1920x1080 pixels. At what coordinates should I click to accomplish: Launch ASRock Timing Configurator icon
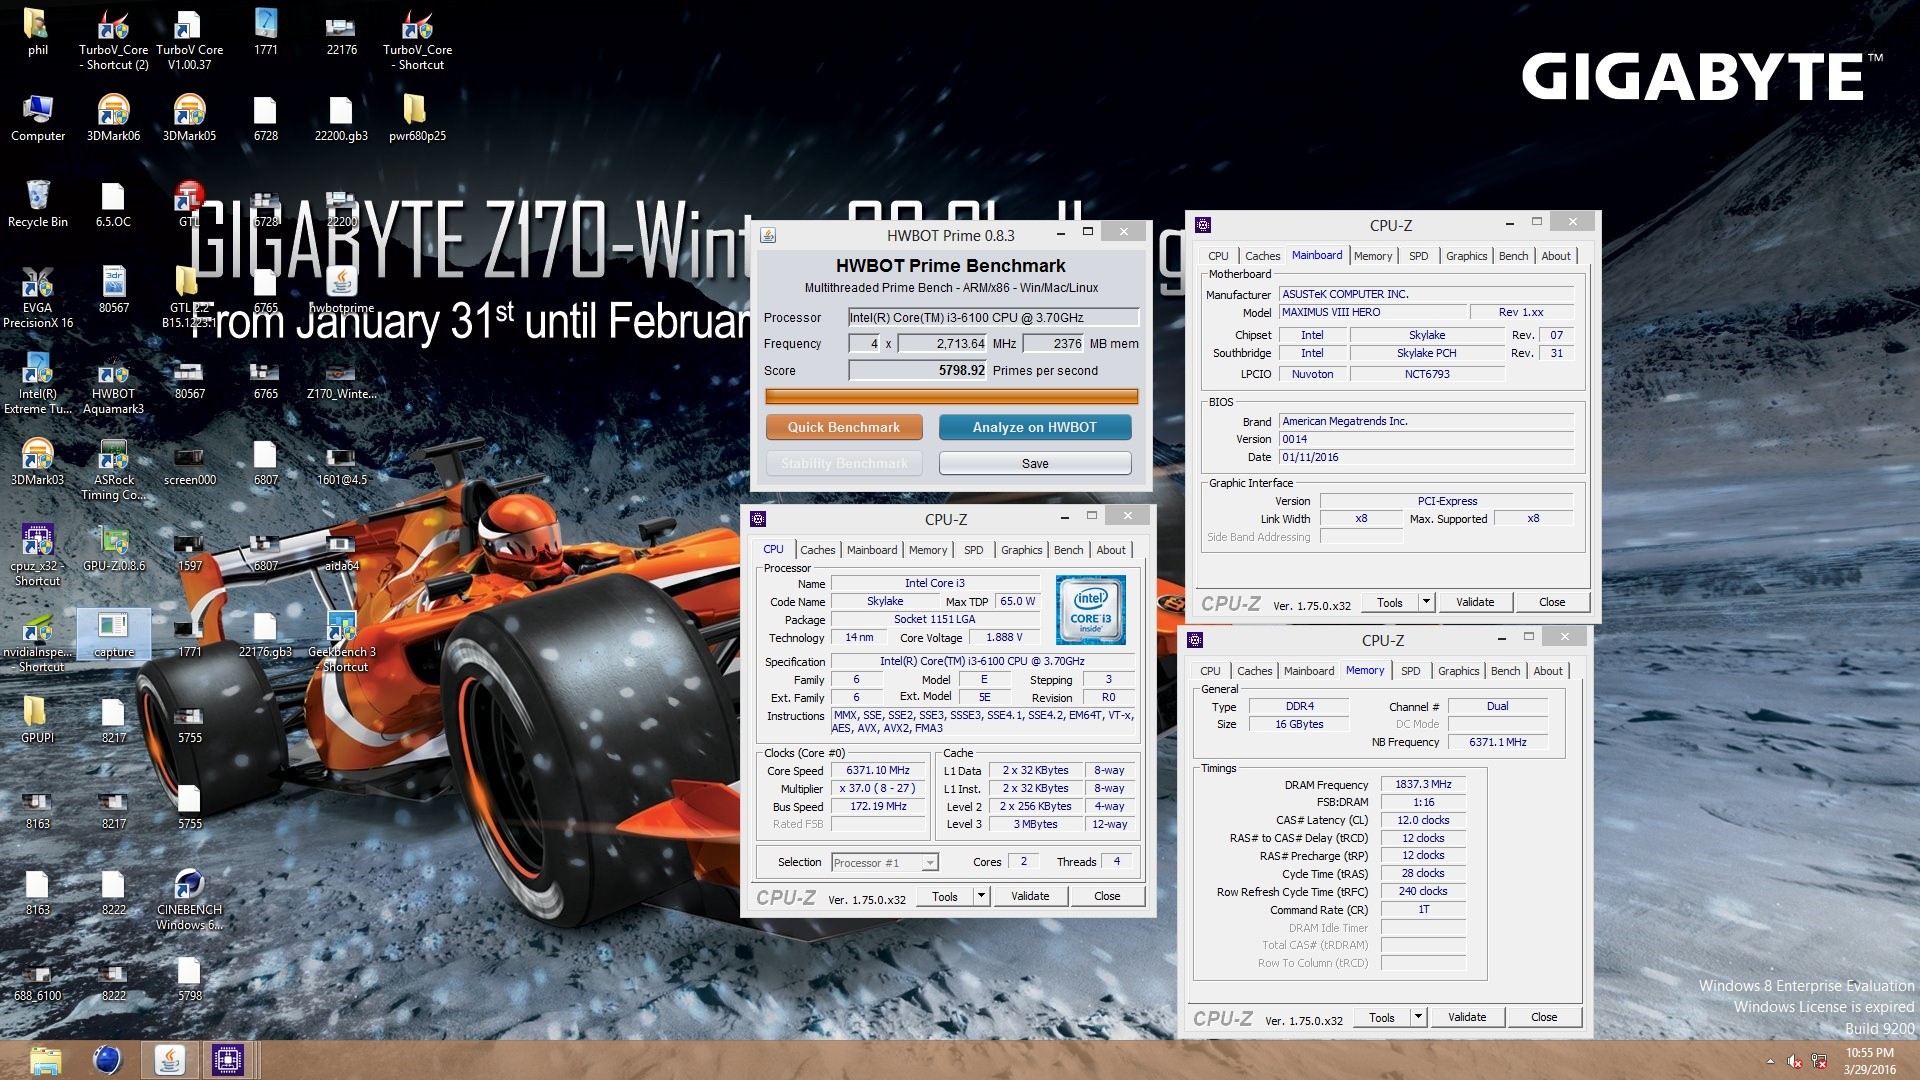[114, 470]
